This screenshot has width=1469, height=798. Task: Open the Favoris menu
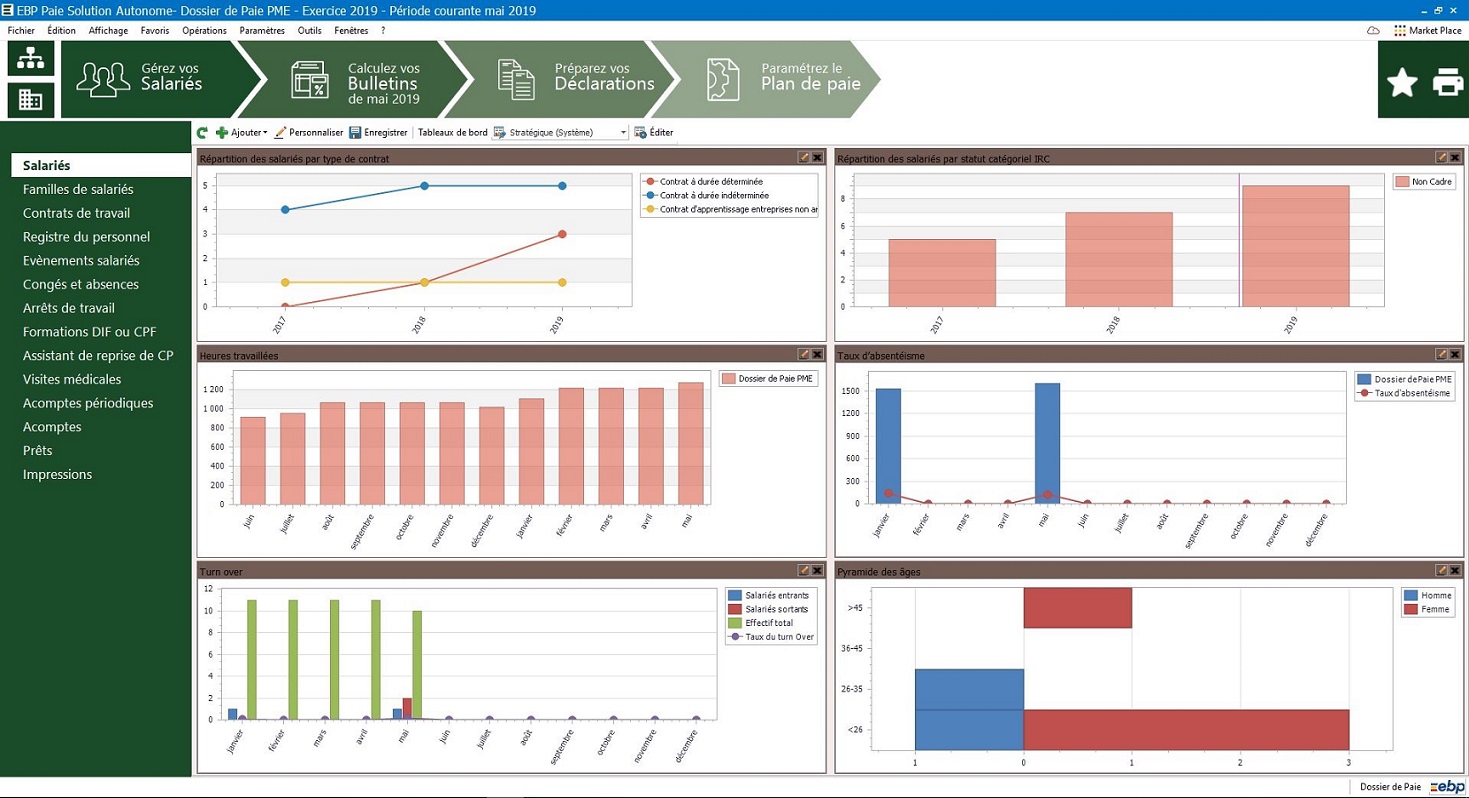tap(155, 31)
